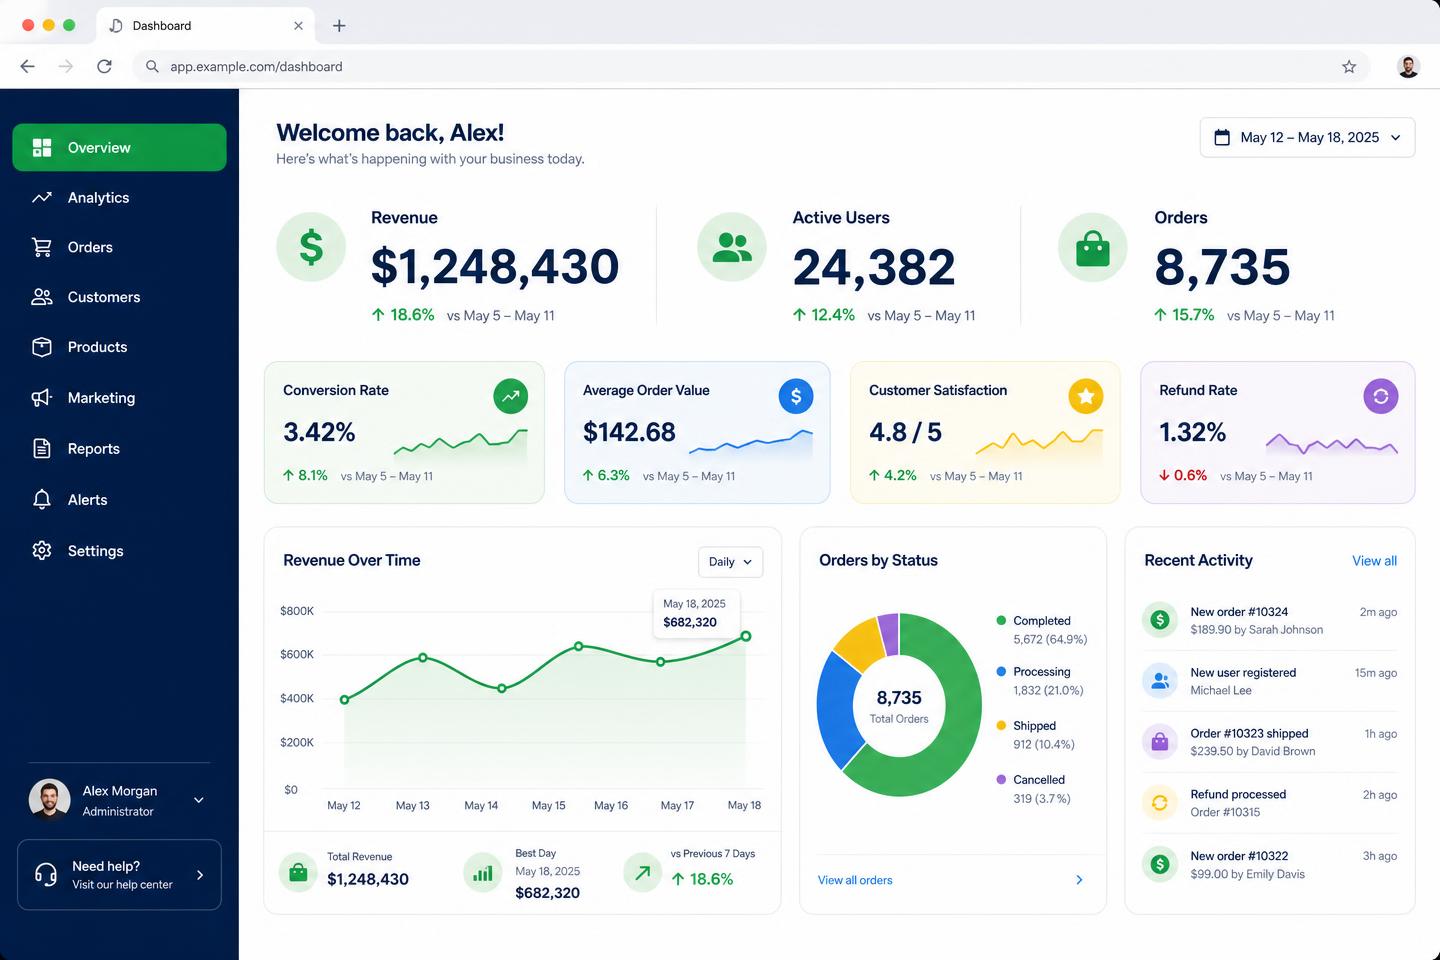
Task: Click the headset icon in Need help
Action: 46,875
